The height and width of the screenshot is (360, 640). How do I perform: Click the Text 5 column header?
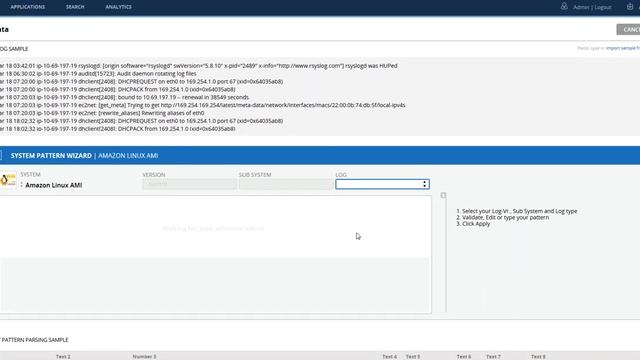click(413, 357)
